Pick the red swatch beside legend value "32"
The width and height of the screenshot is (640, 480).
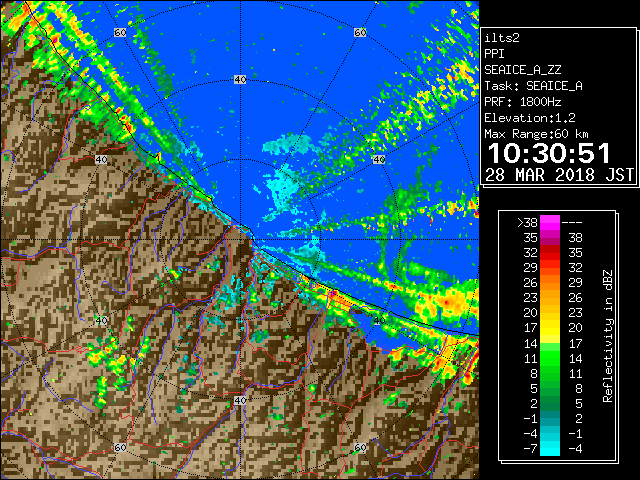coord(550,253)
